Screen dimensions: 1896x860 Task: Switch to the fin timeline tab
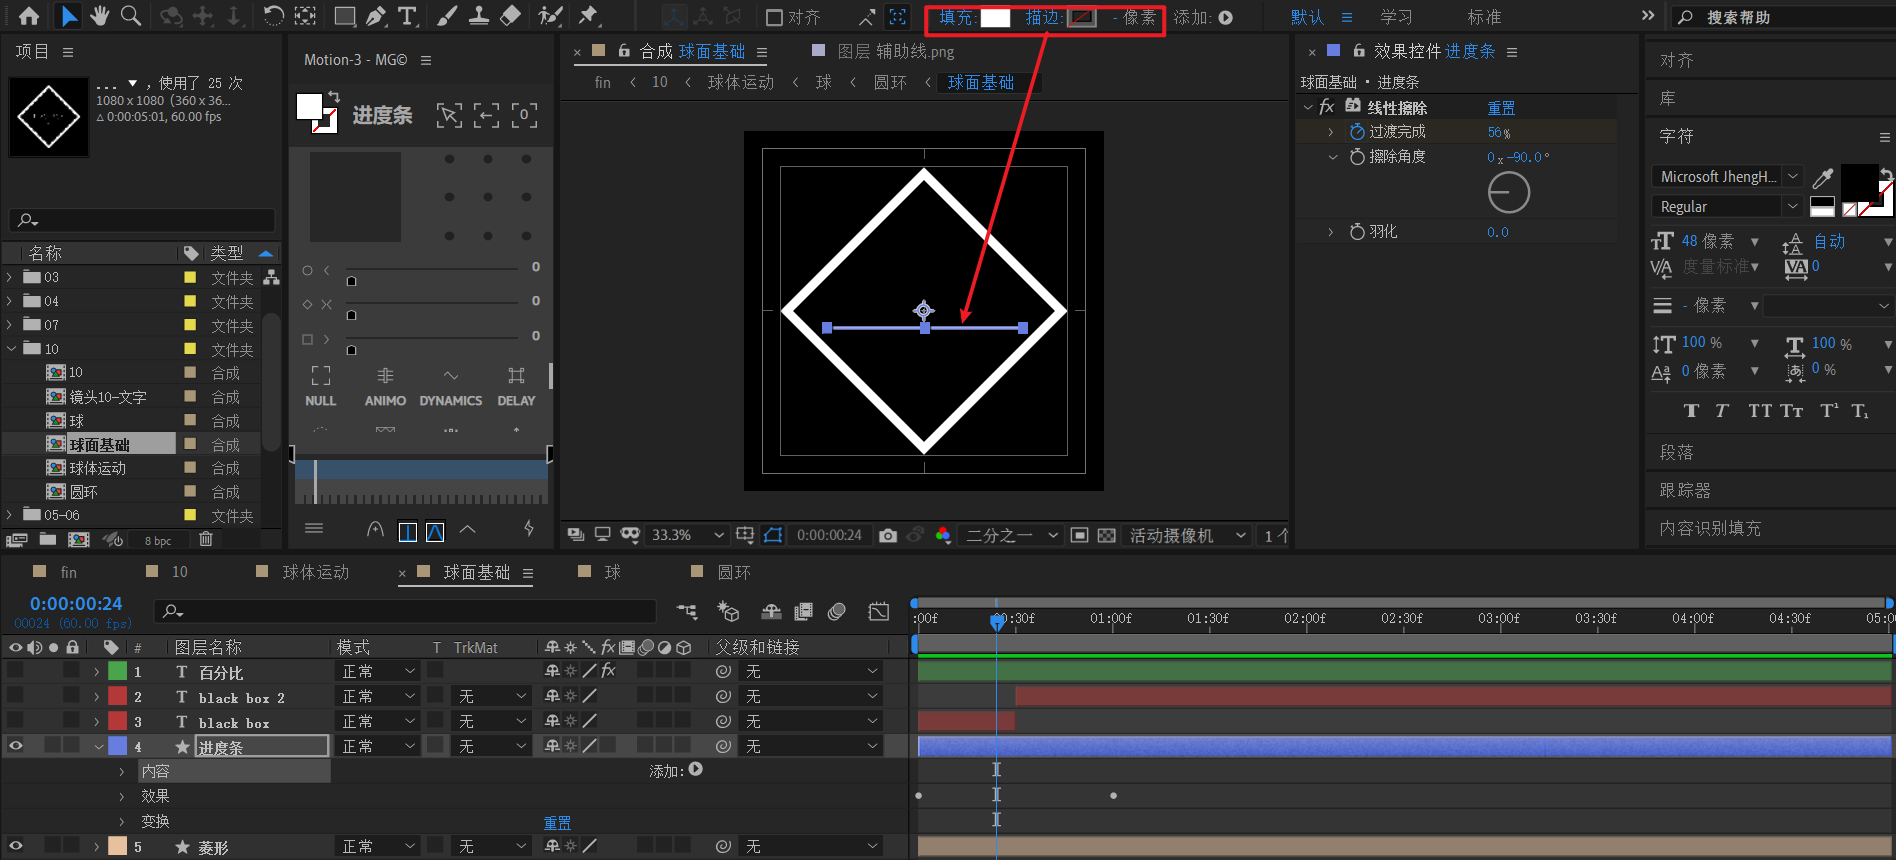click(x=68, y=572)
